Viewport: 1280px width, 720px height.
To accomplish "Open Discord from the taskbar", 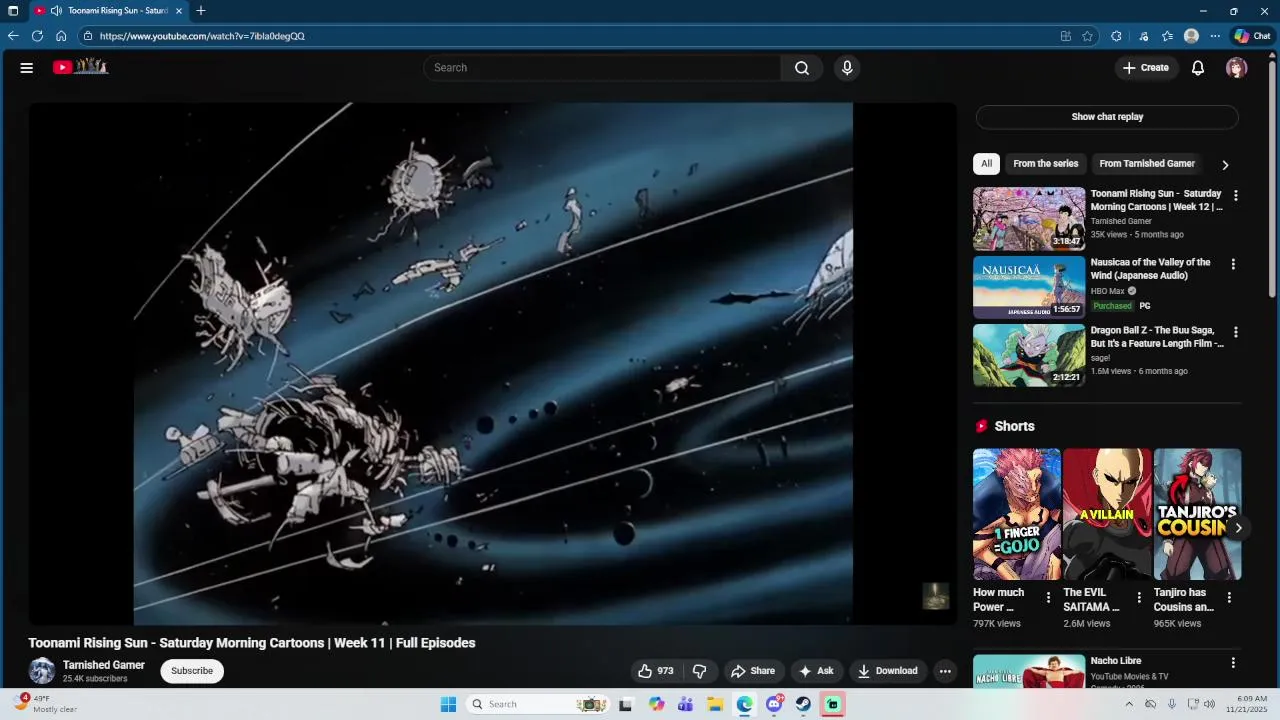I will coord(774,704).
